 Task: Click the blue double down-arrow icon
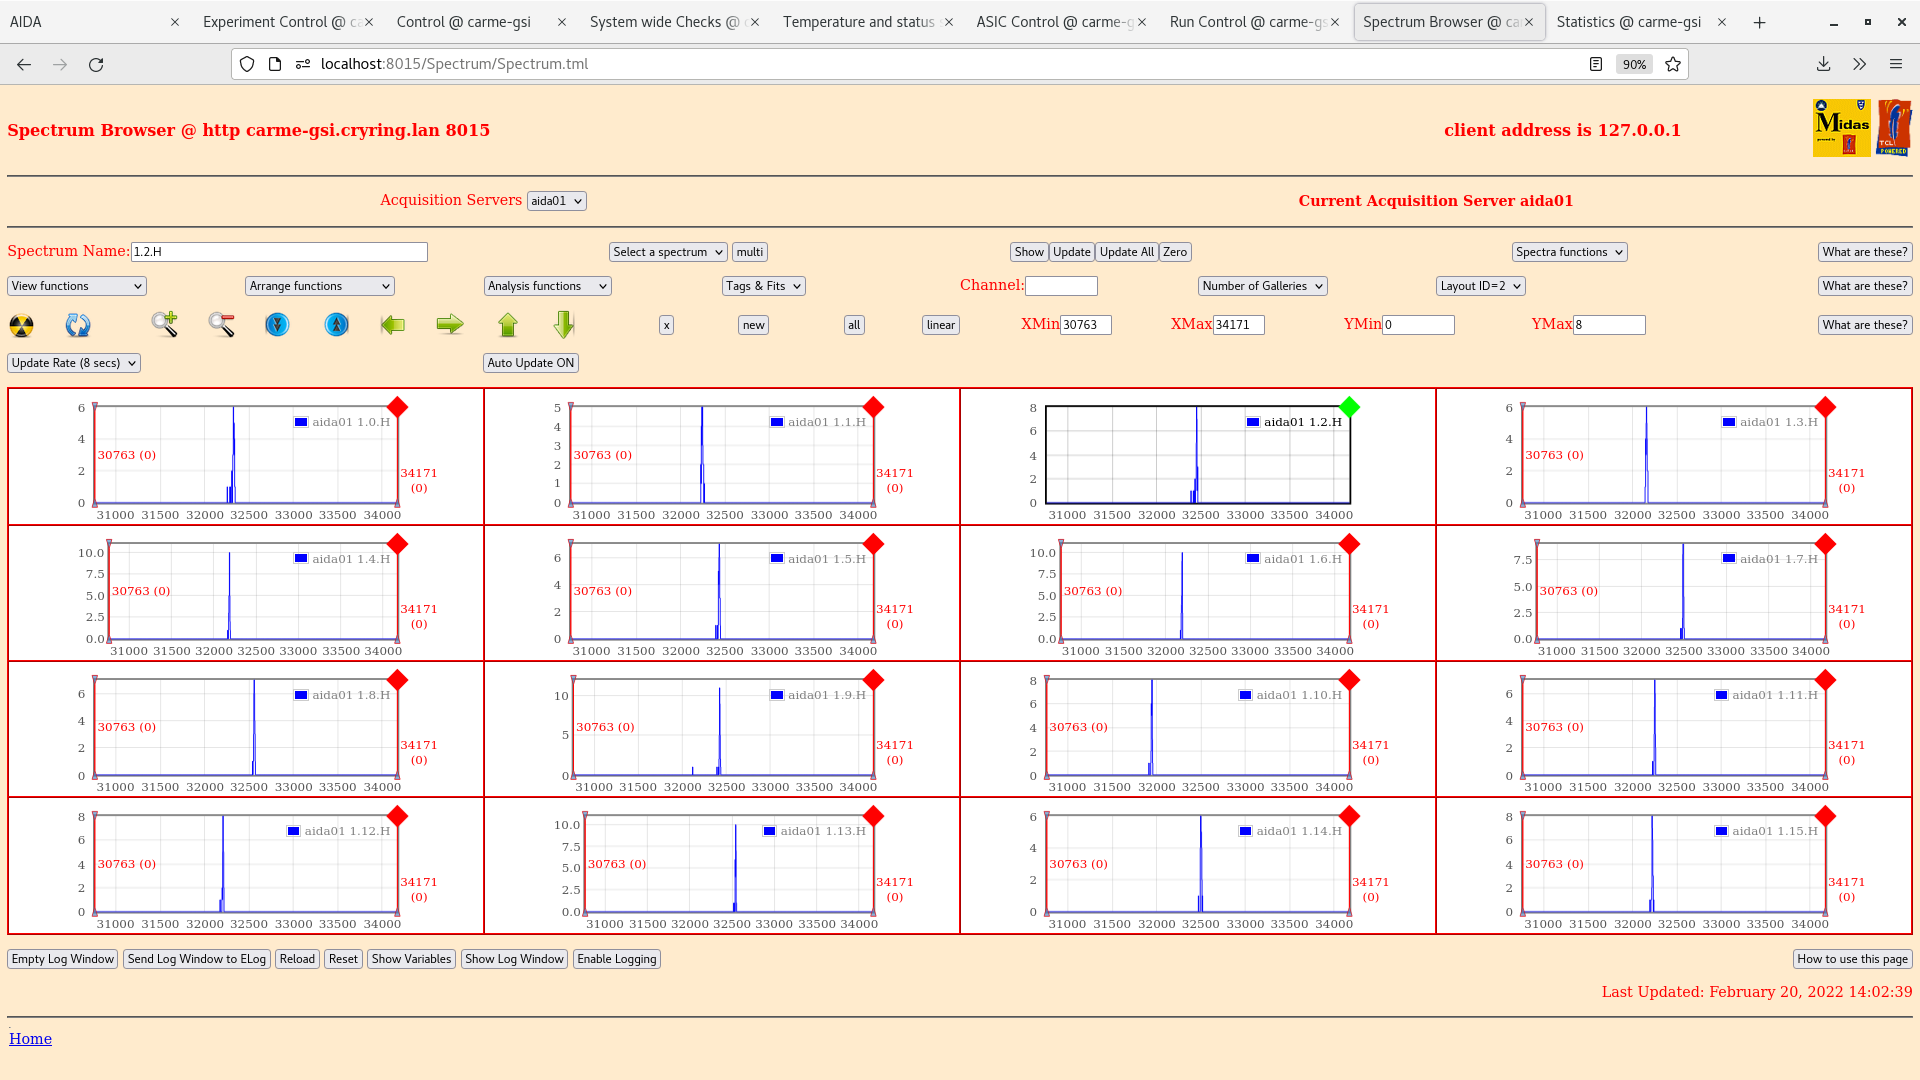[x=277, y=324]
